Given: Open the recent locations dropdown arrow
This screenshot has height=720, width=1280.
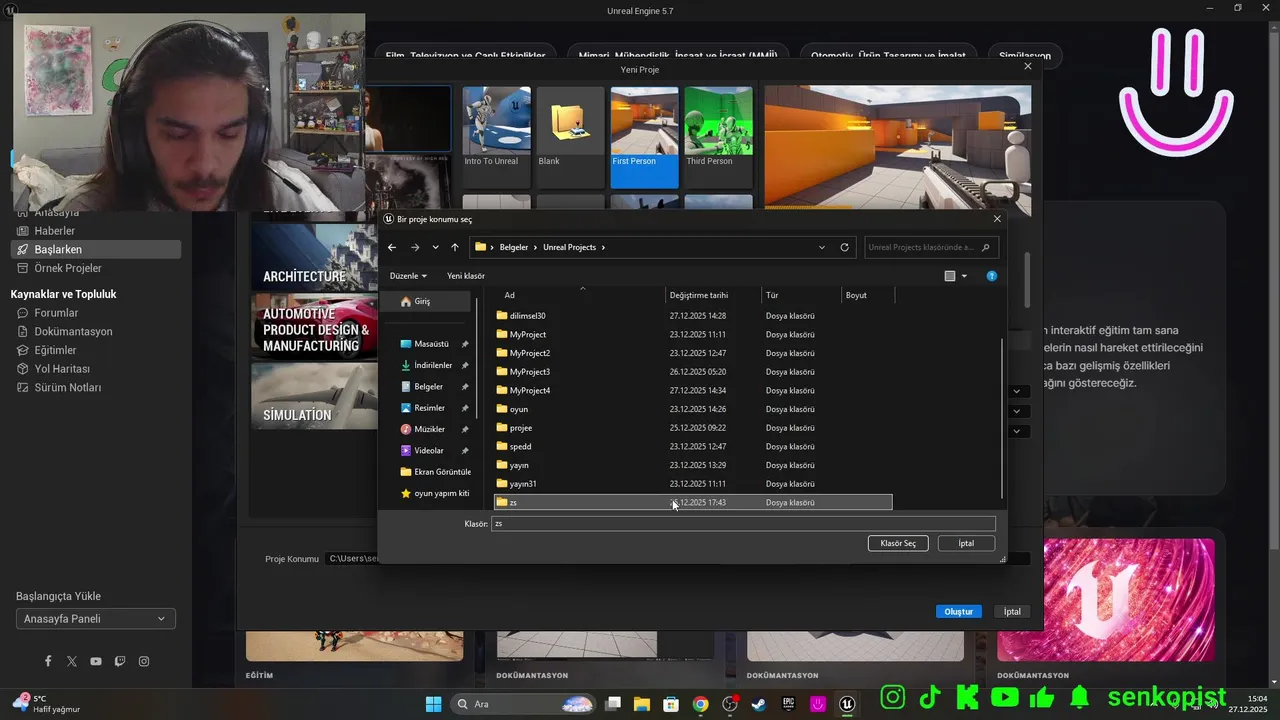Looking at the screenshot, I should [435, 247].
